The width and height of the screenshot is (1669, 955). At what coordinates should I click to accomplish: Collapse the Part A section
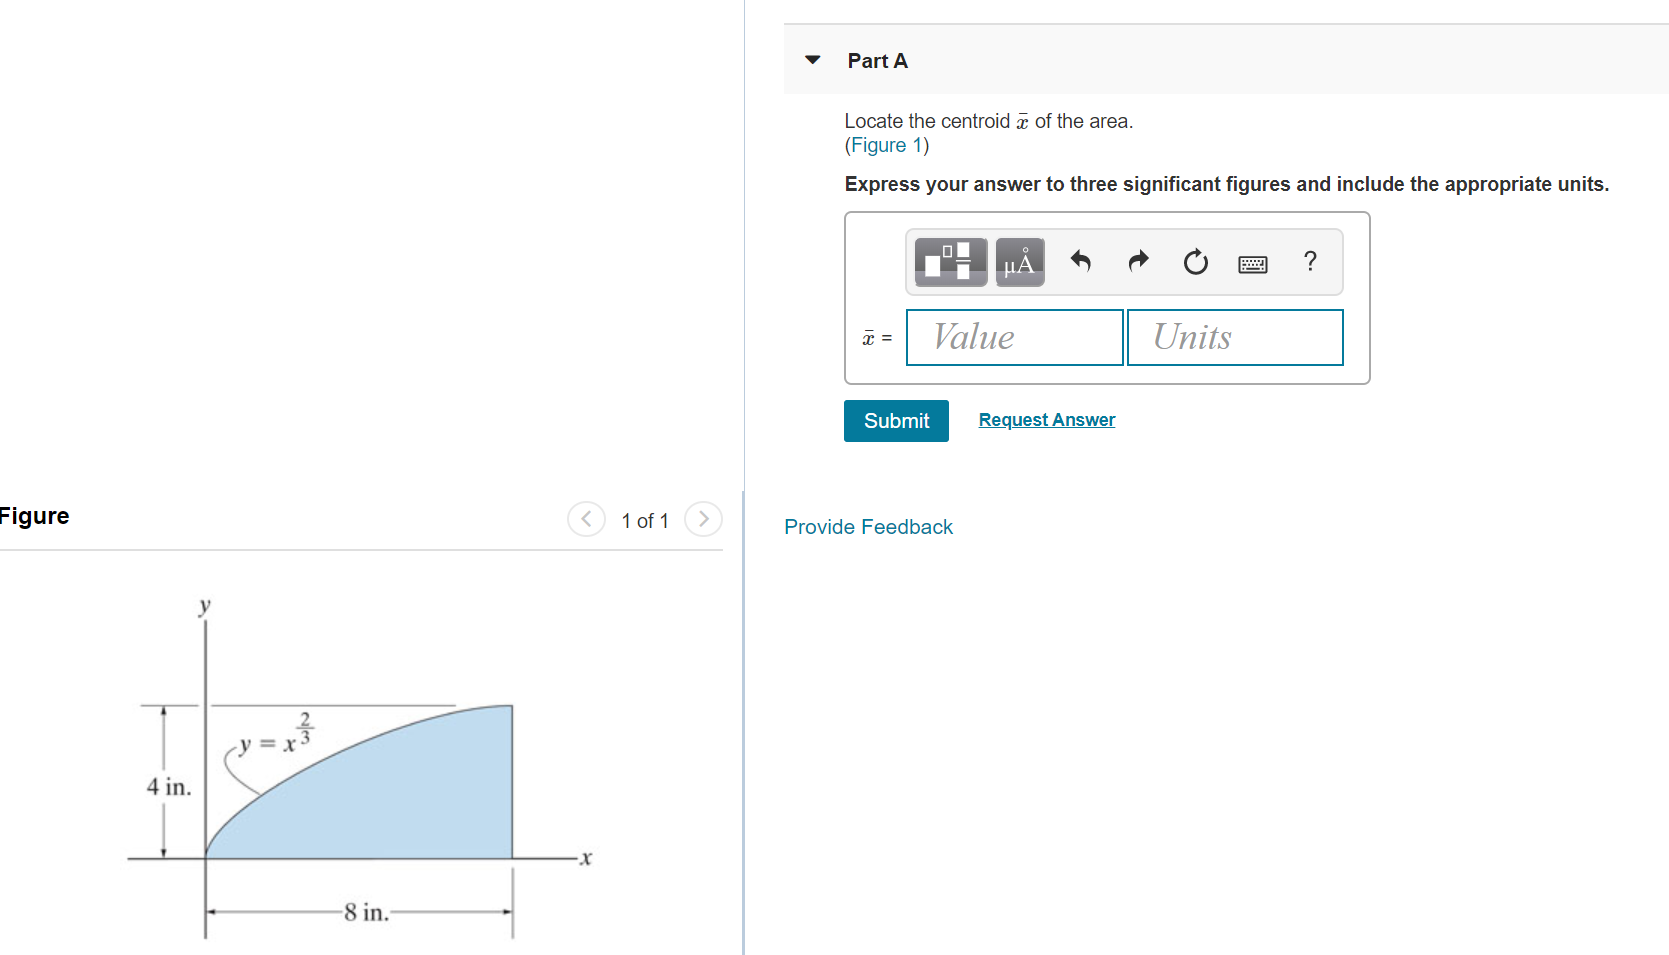[x=812, y=60]
